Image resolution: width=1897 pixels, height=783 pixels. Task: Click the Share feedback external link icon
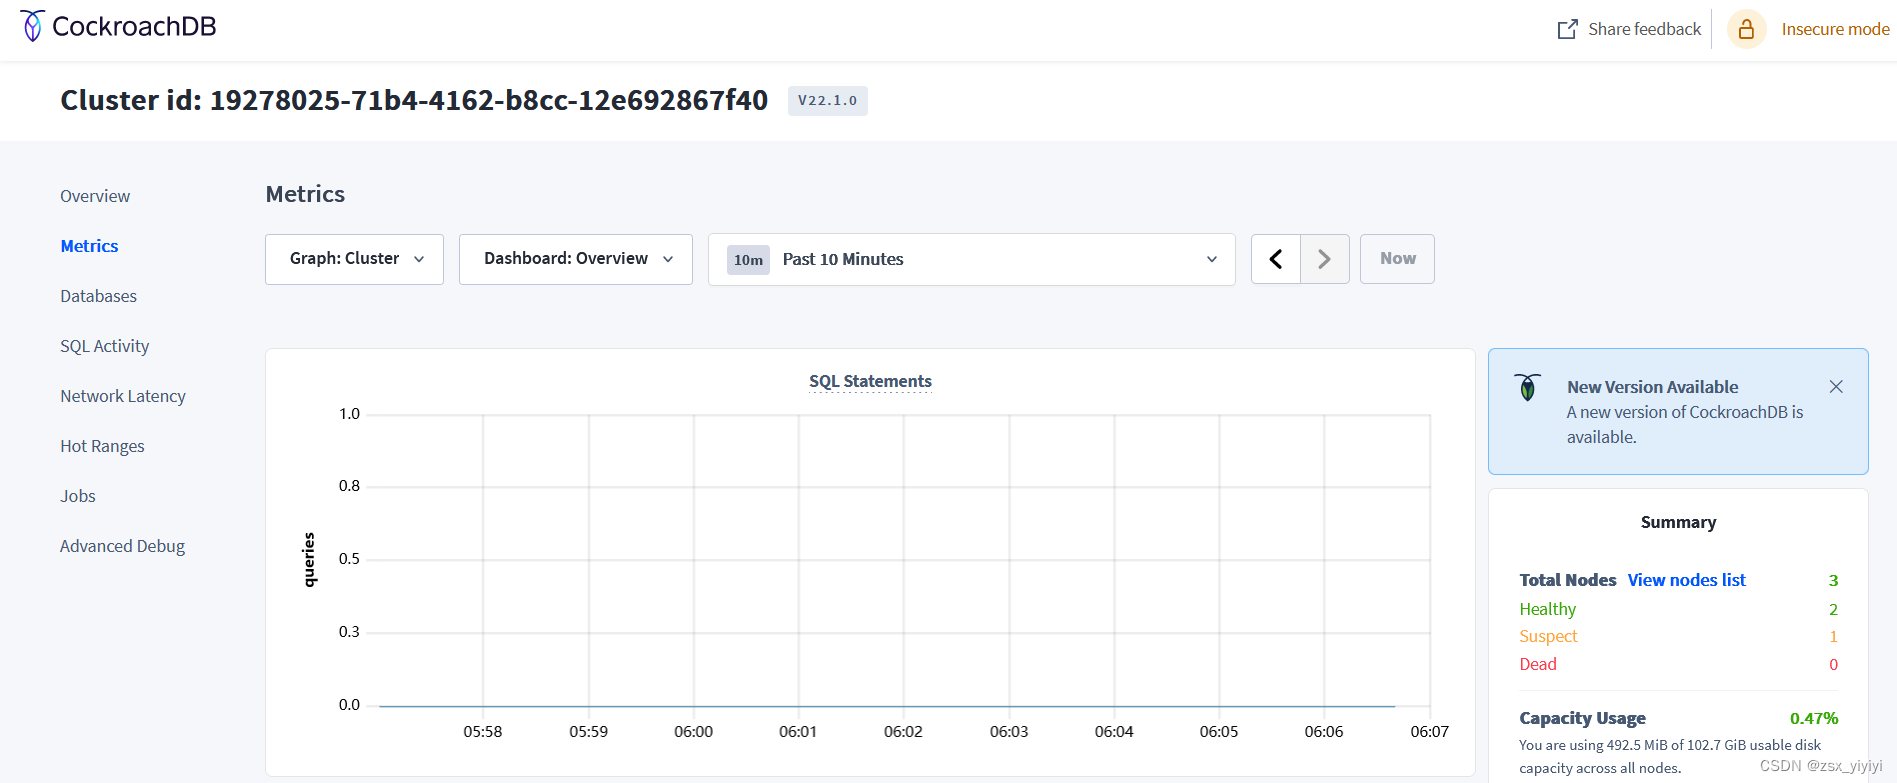click(1567, 29)
